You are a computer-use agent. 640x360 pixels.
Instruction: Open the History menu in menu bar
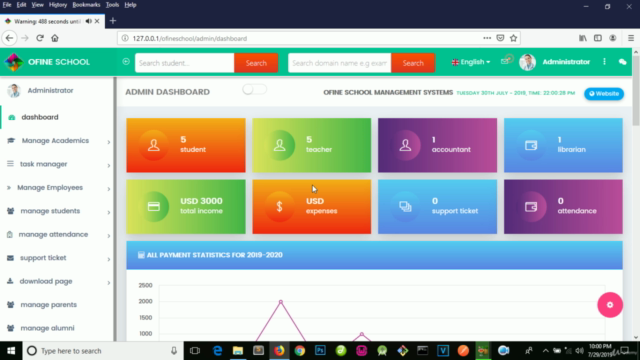pos(58,5)
